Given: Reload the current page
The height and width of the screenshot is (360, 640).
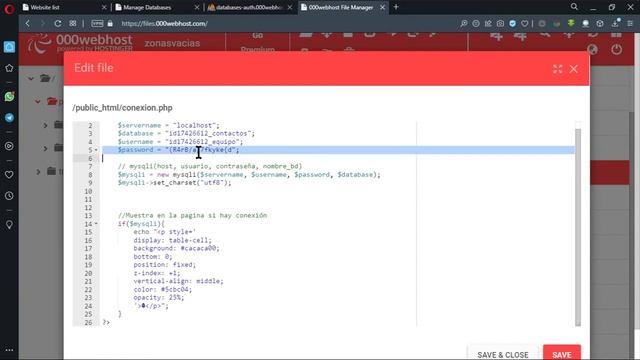Looking at the screenshot, I should coord(58,24).
